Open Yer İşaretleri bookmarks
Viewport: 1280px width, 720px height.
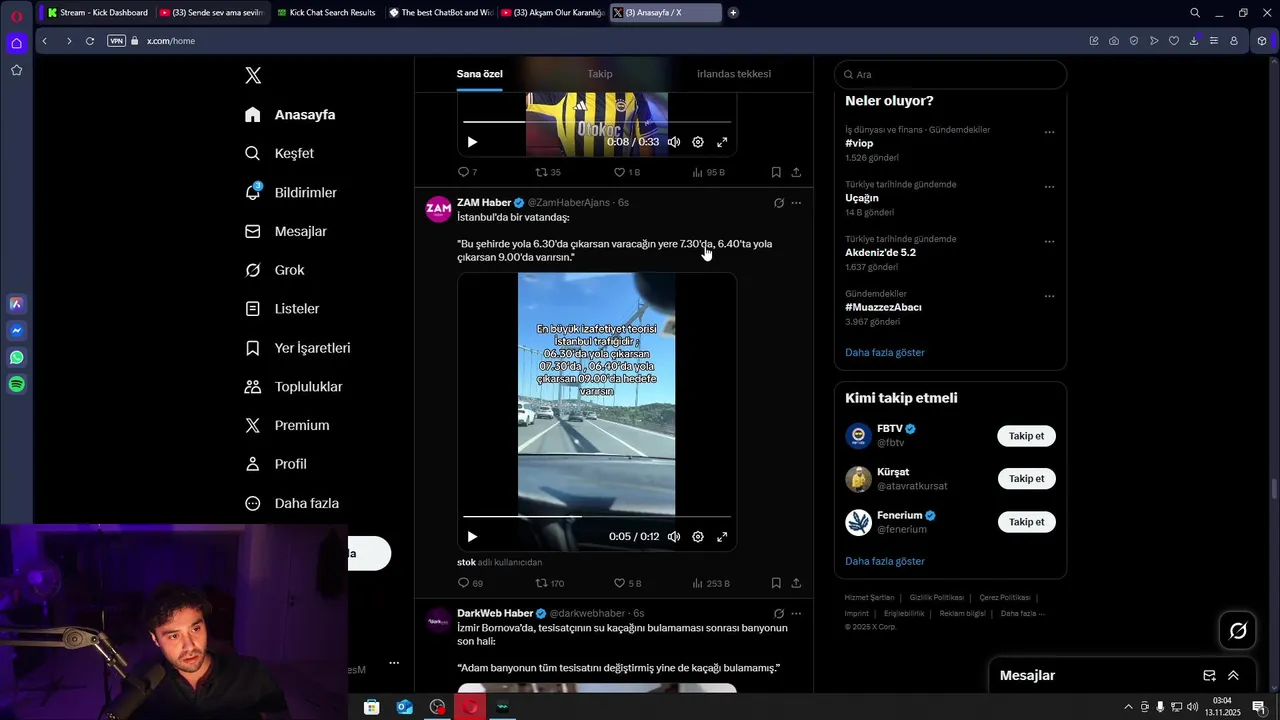coord(298,348)
